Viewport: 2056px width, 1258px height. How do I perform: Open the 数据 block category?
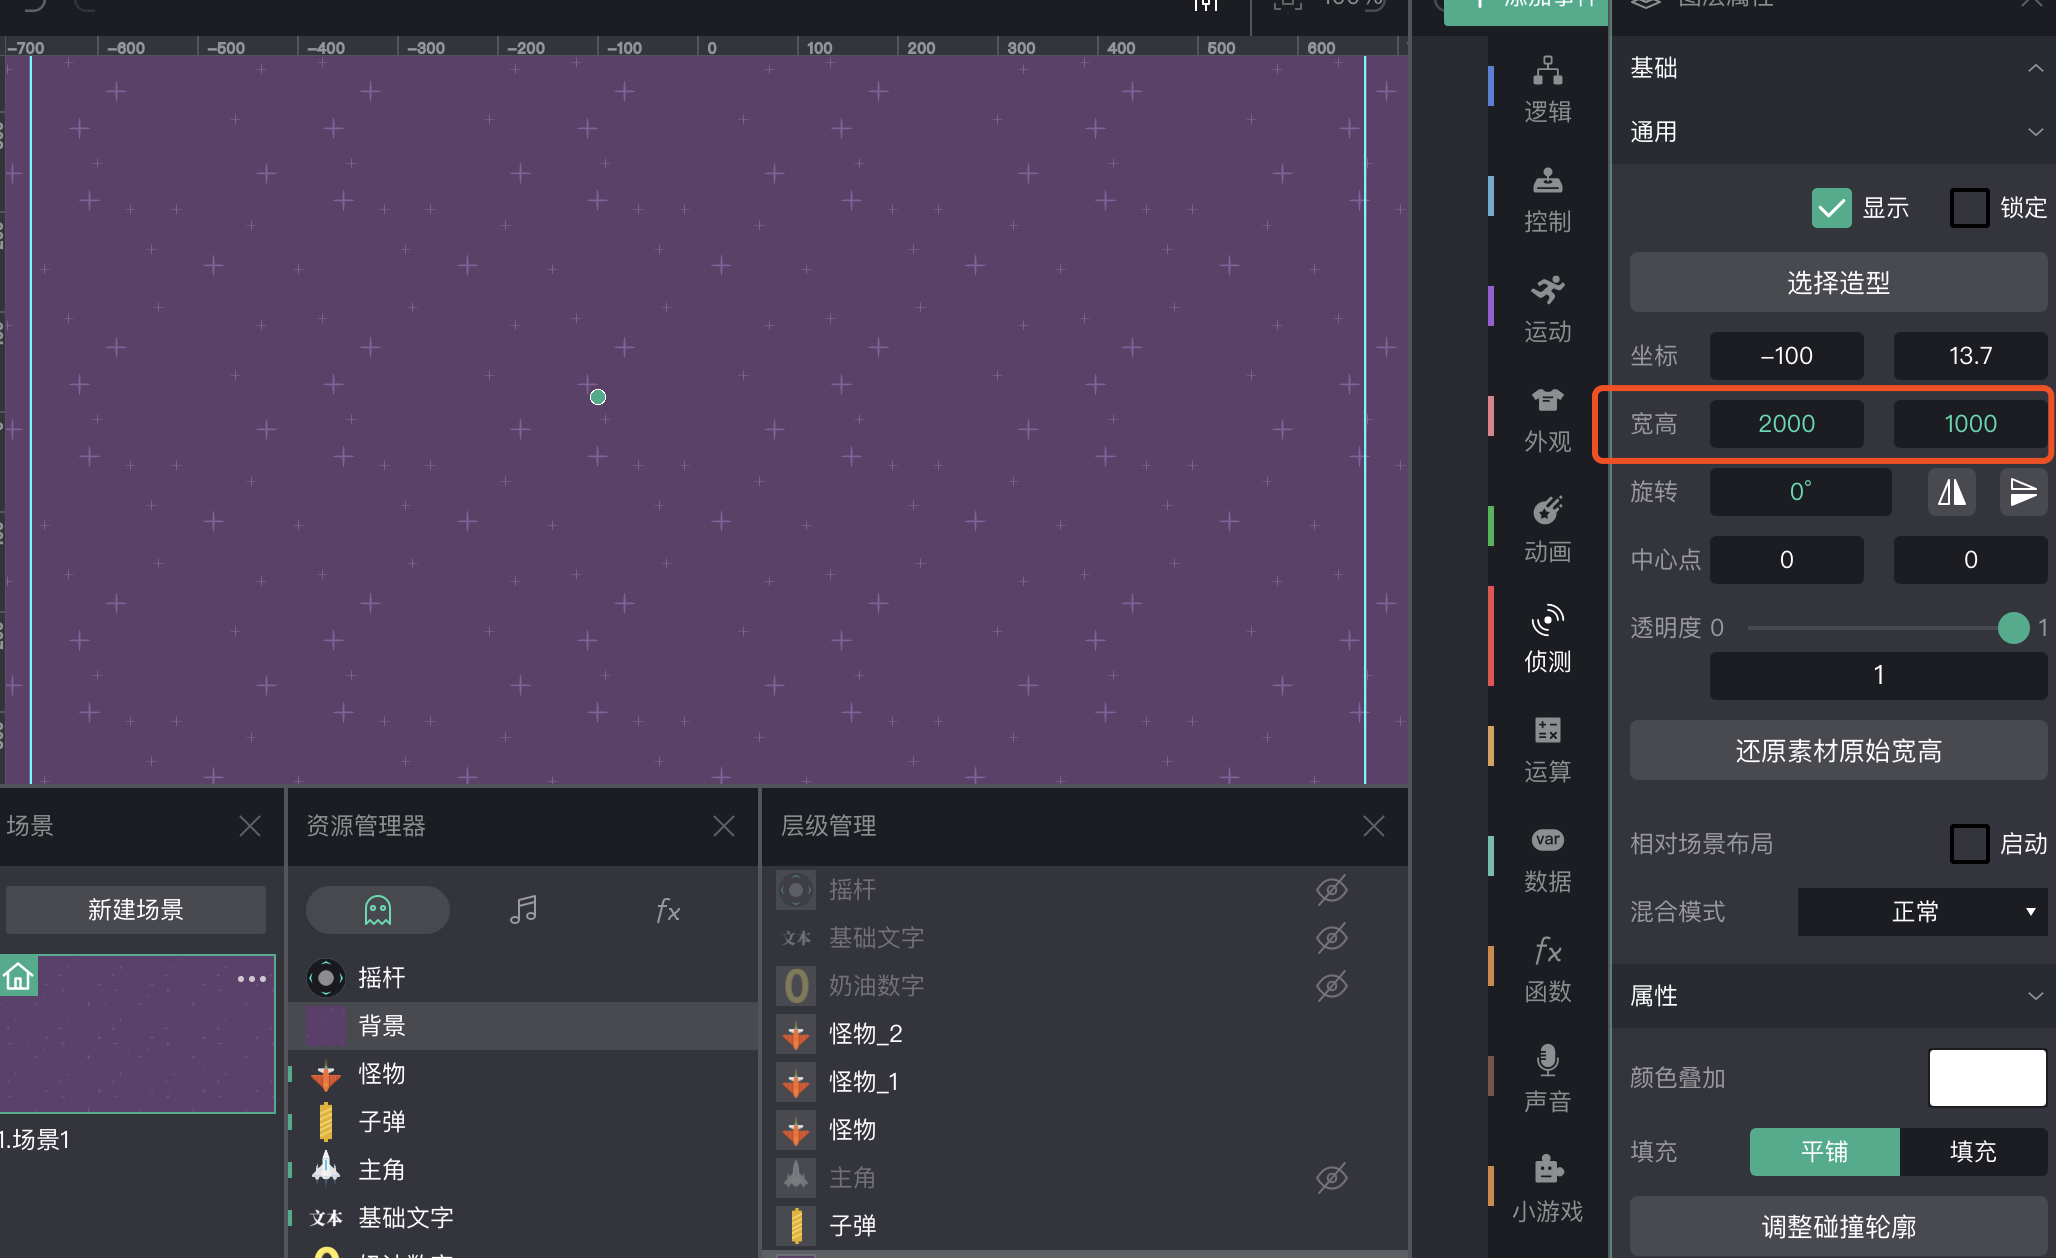[x=1547, y=860]
